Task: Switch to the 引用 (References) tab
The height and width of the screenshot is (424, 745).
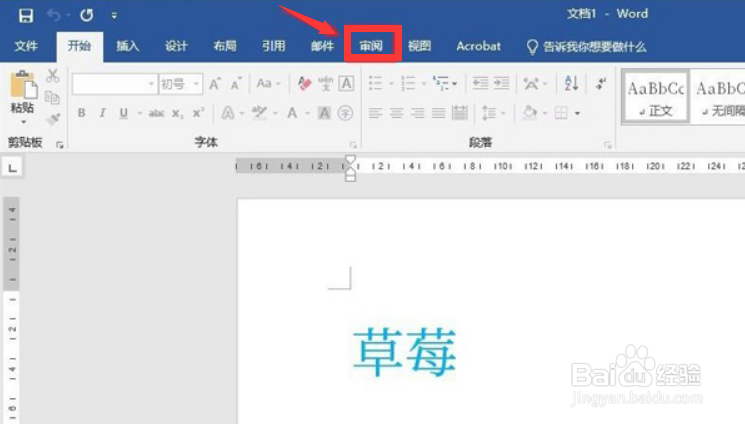Action: pyautogui.click(x=274, y=46)
